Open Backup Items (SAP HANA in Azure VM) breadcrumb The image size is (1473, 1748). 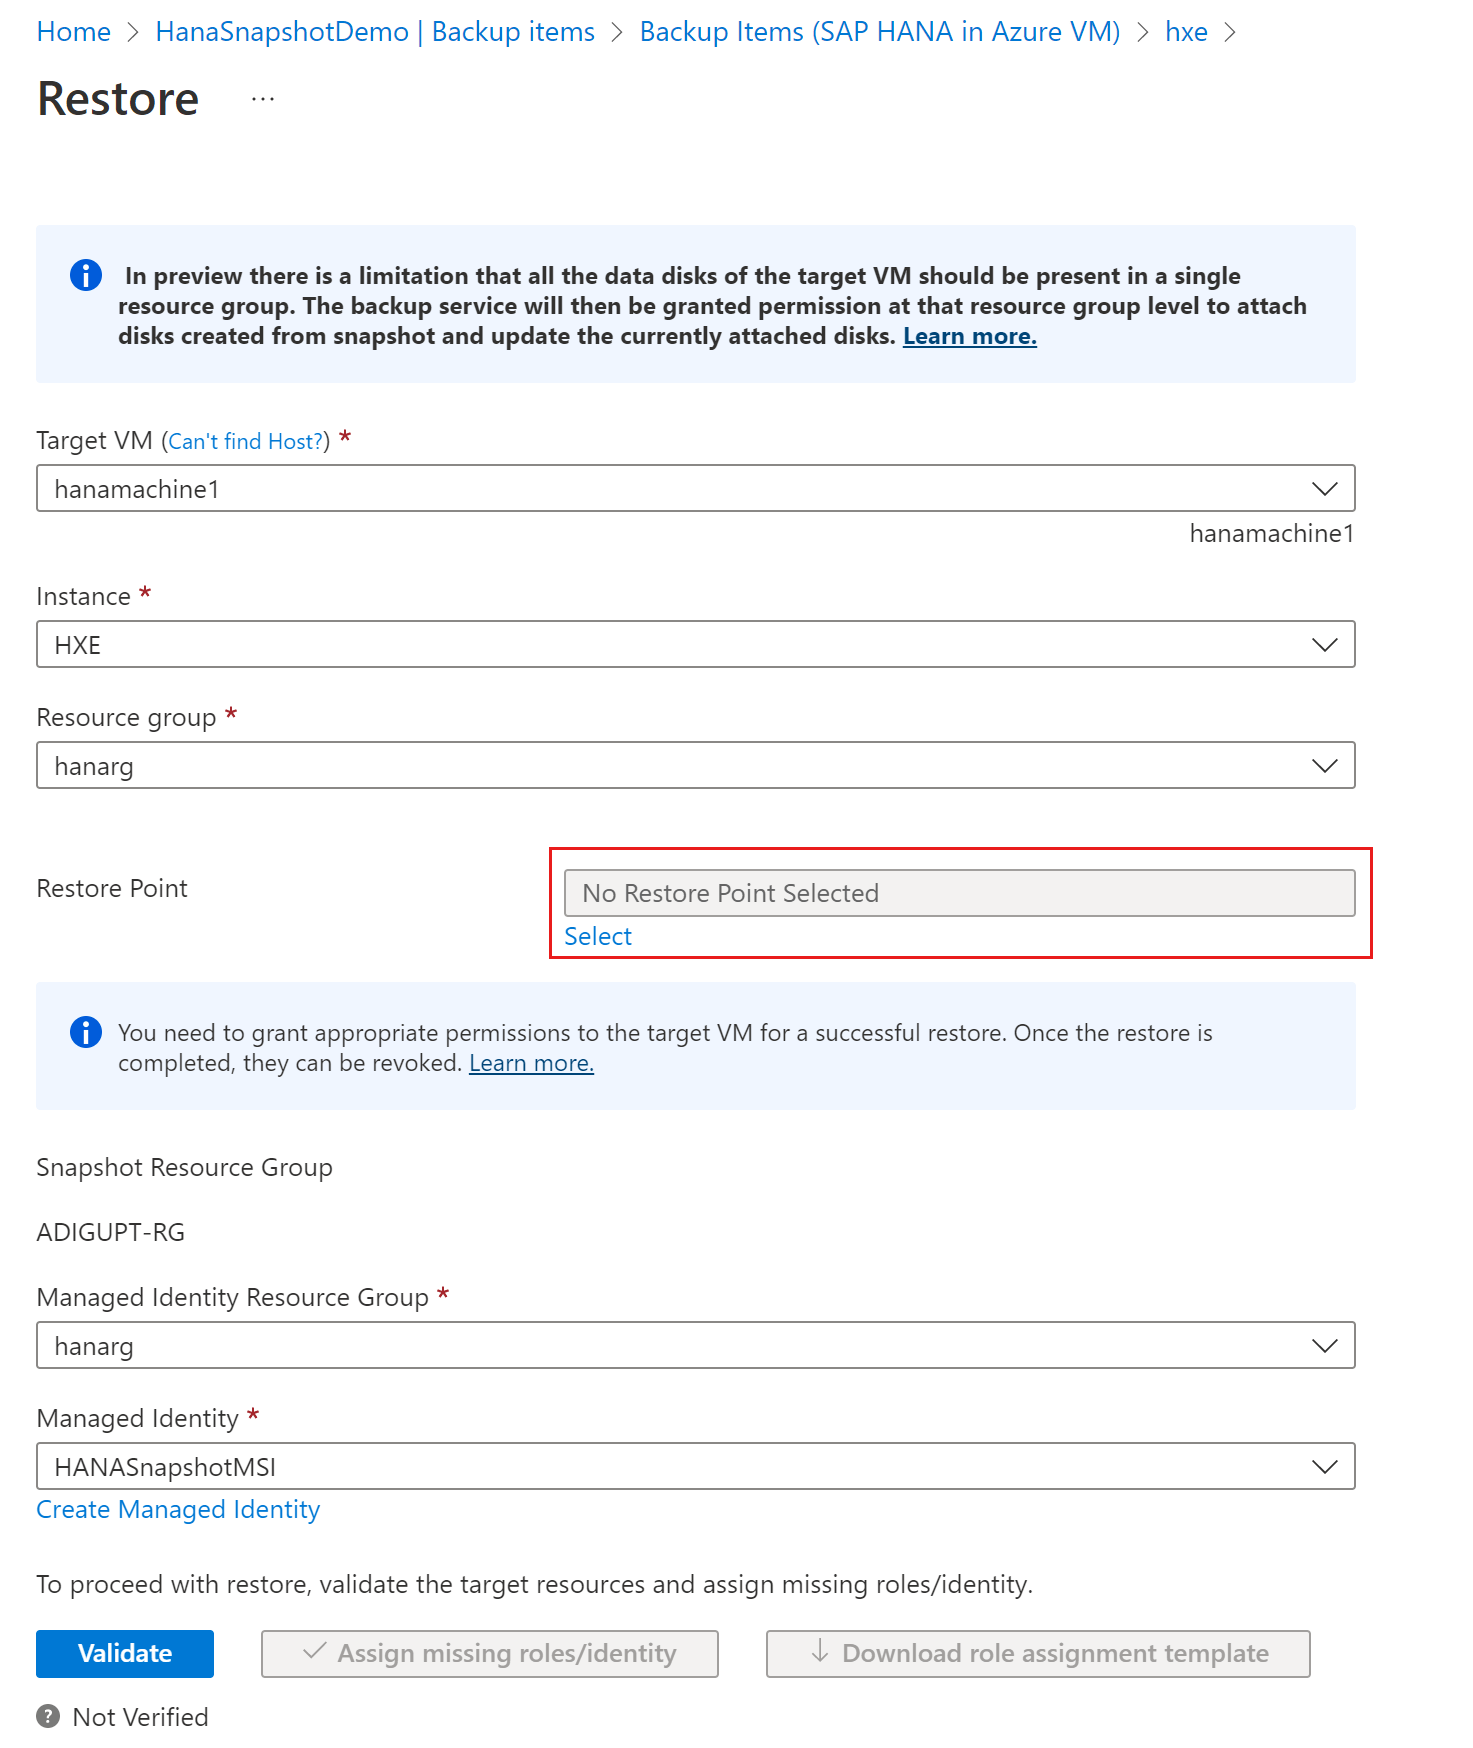880,31
